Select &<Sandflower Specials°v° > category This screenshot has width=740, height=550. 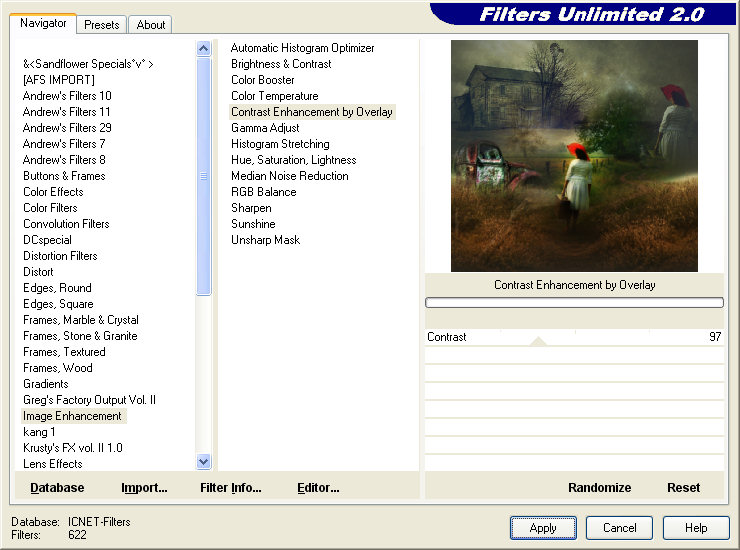(88, 64)
